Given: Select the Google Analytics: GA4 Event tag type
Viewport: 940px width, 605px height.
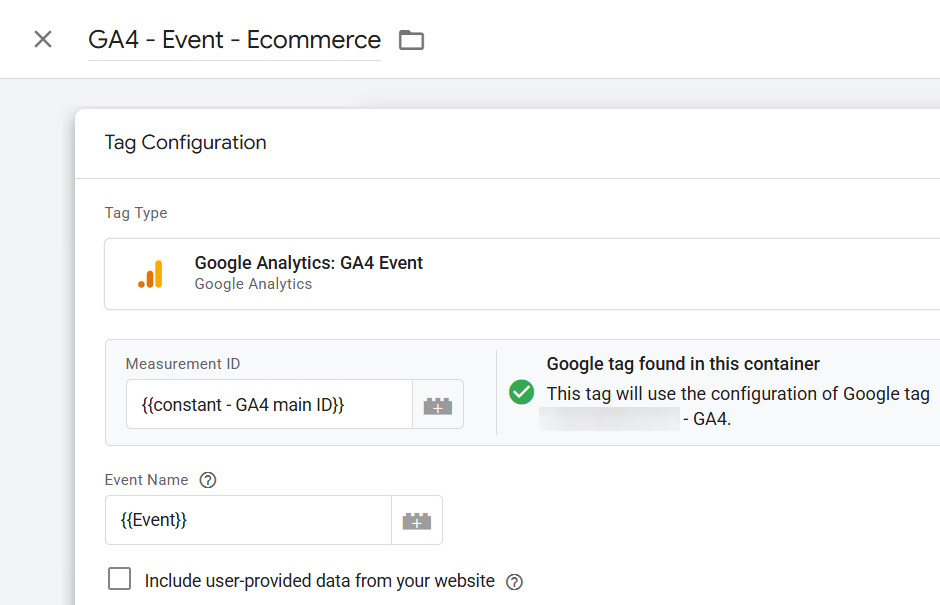Looking at the screenshot, I should pyautogui.click(x=522, y=274).
